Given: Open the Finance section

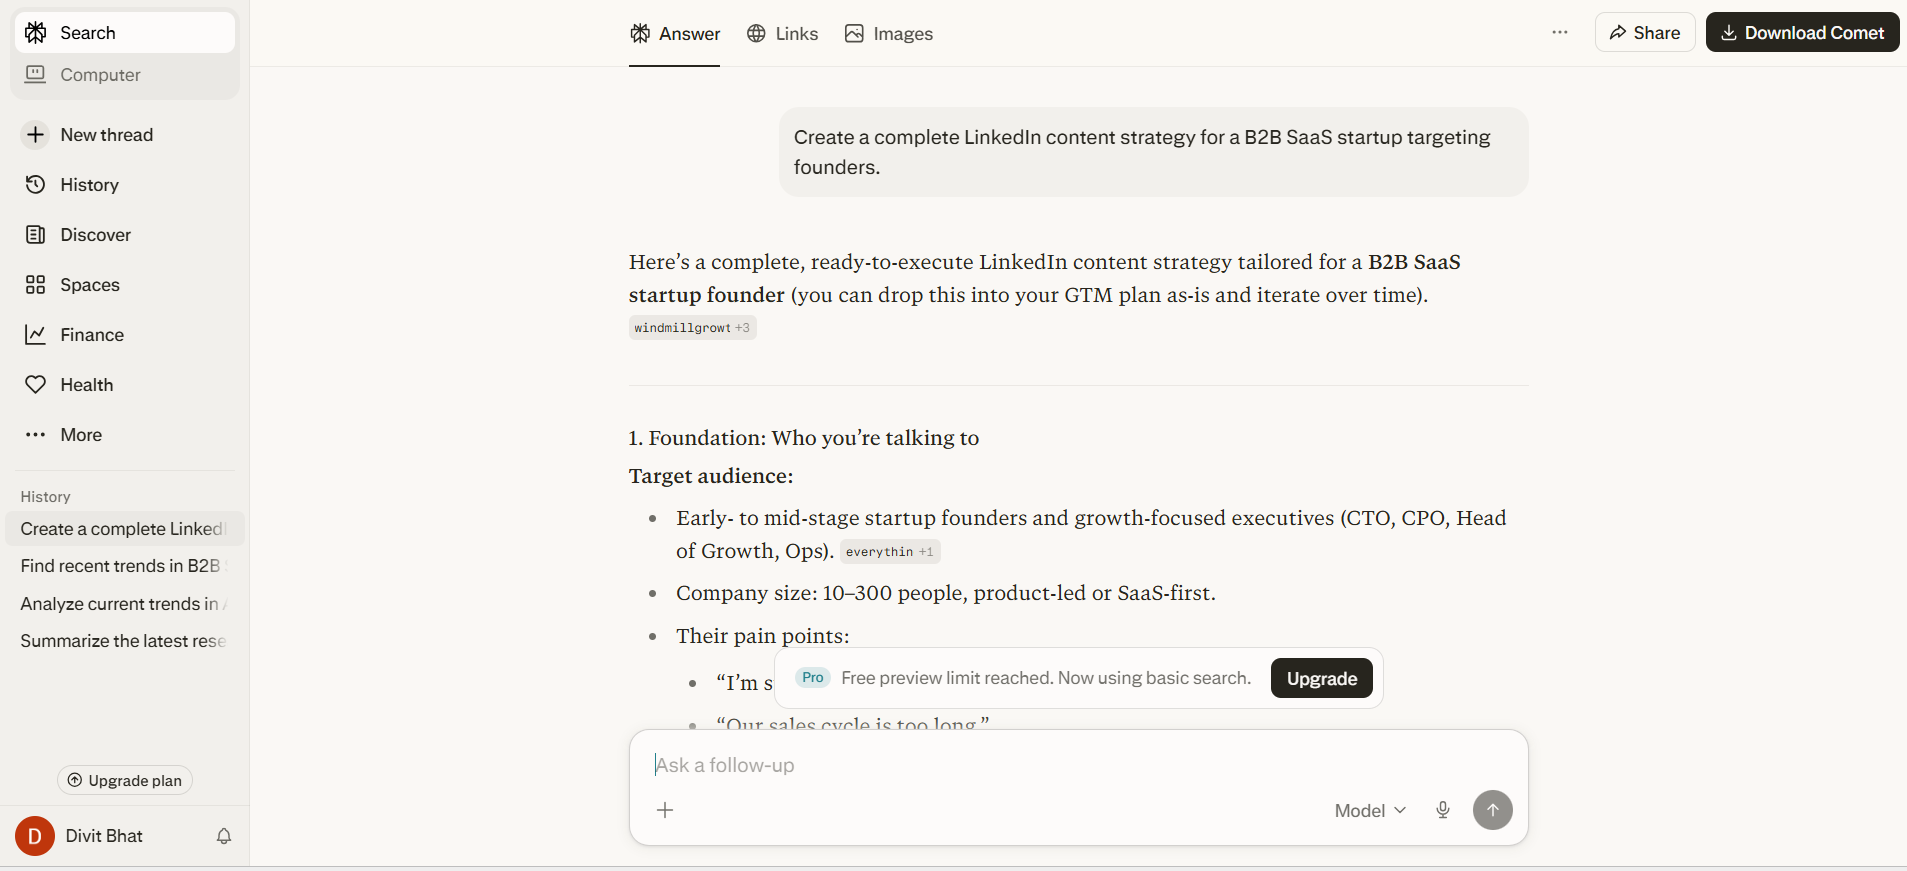Looking at the screenshot, I should [x=91, y=334].
